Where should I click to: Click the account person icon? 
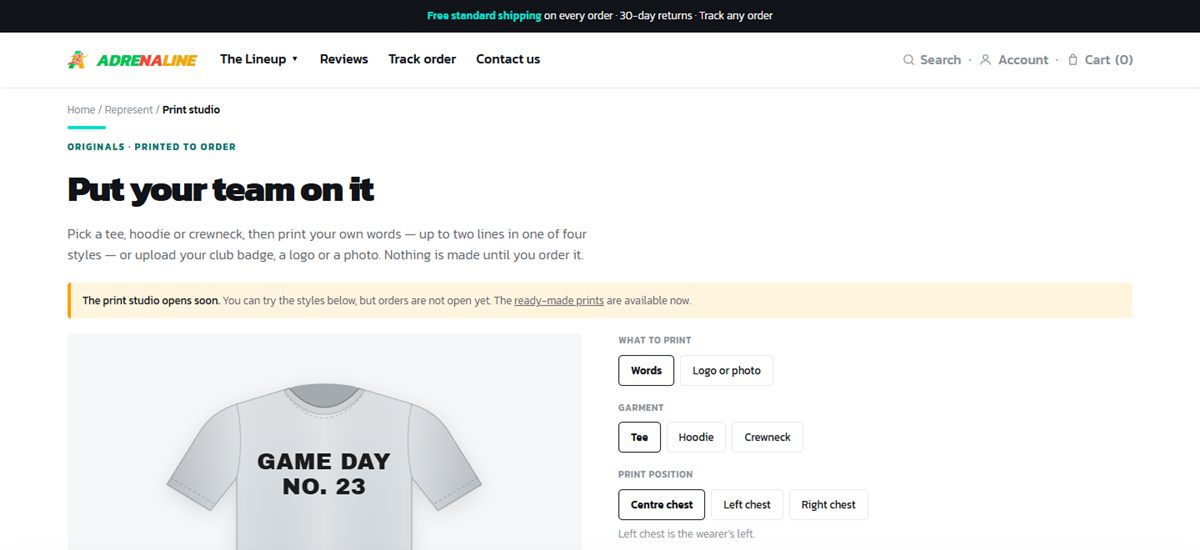[985, 60]
